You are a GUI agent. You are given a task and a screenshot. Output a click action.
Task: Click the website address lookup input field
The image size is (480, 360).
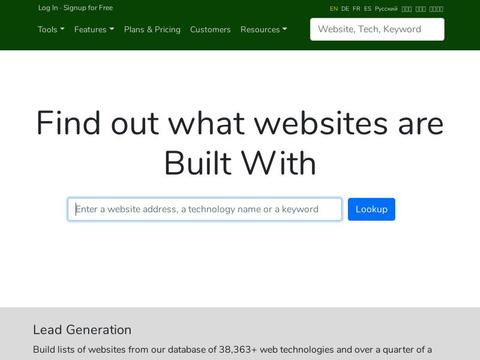pos(205,209)
